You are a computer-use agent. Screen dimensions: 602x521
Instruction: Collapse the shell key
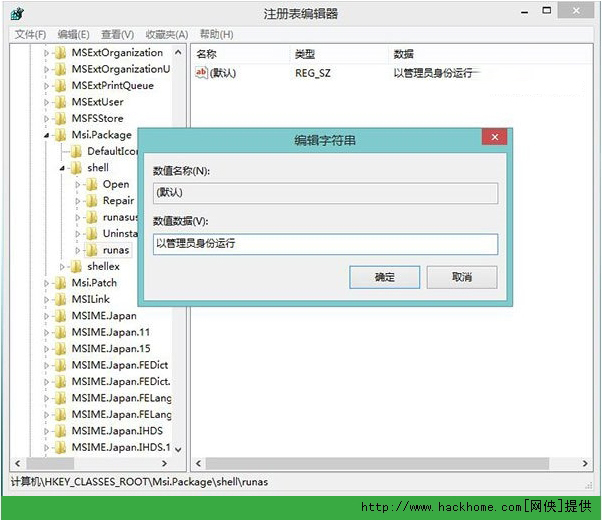coord(62,168)
